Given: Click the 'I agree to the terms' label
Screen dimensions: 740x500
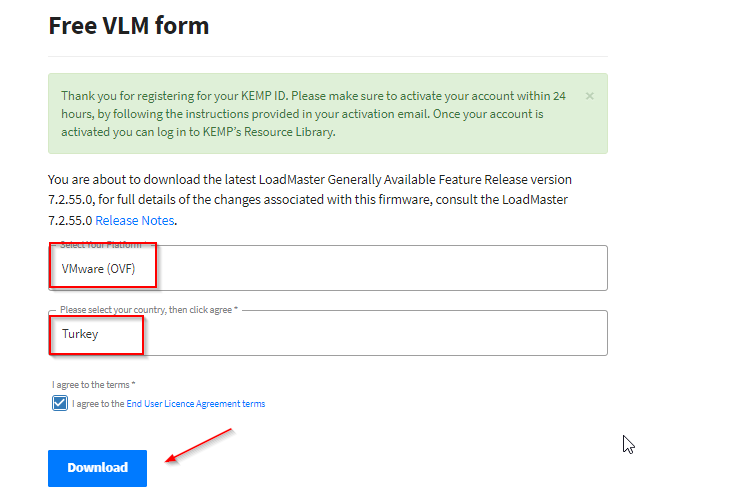Looking at the screenshot, I should (x=93, y=385).
